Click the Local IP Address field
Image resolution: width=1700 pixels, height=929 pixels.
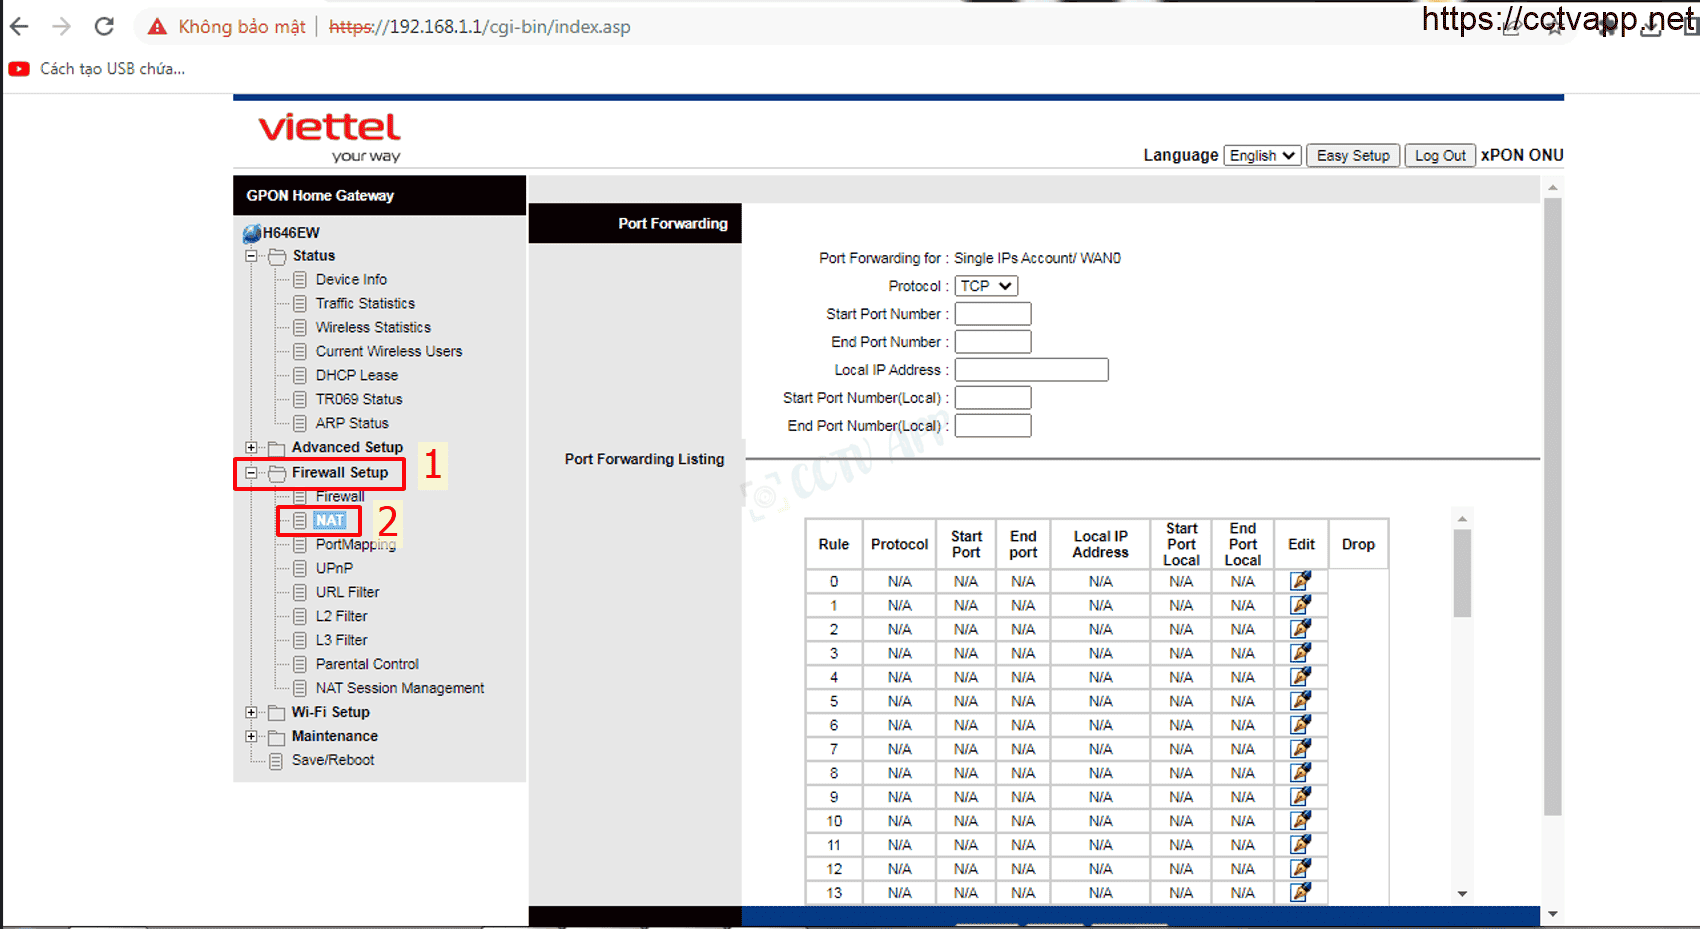1031,370
